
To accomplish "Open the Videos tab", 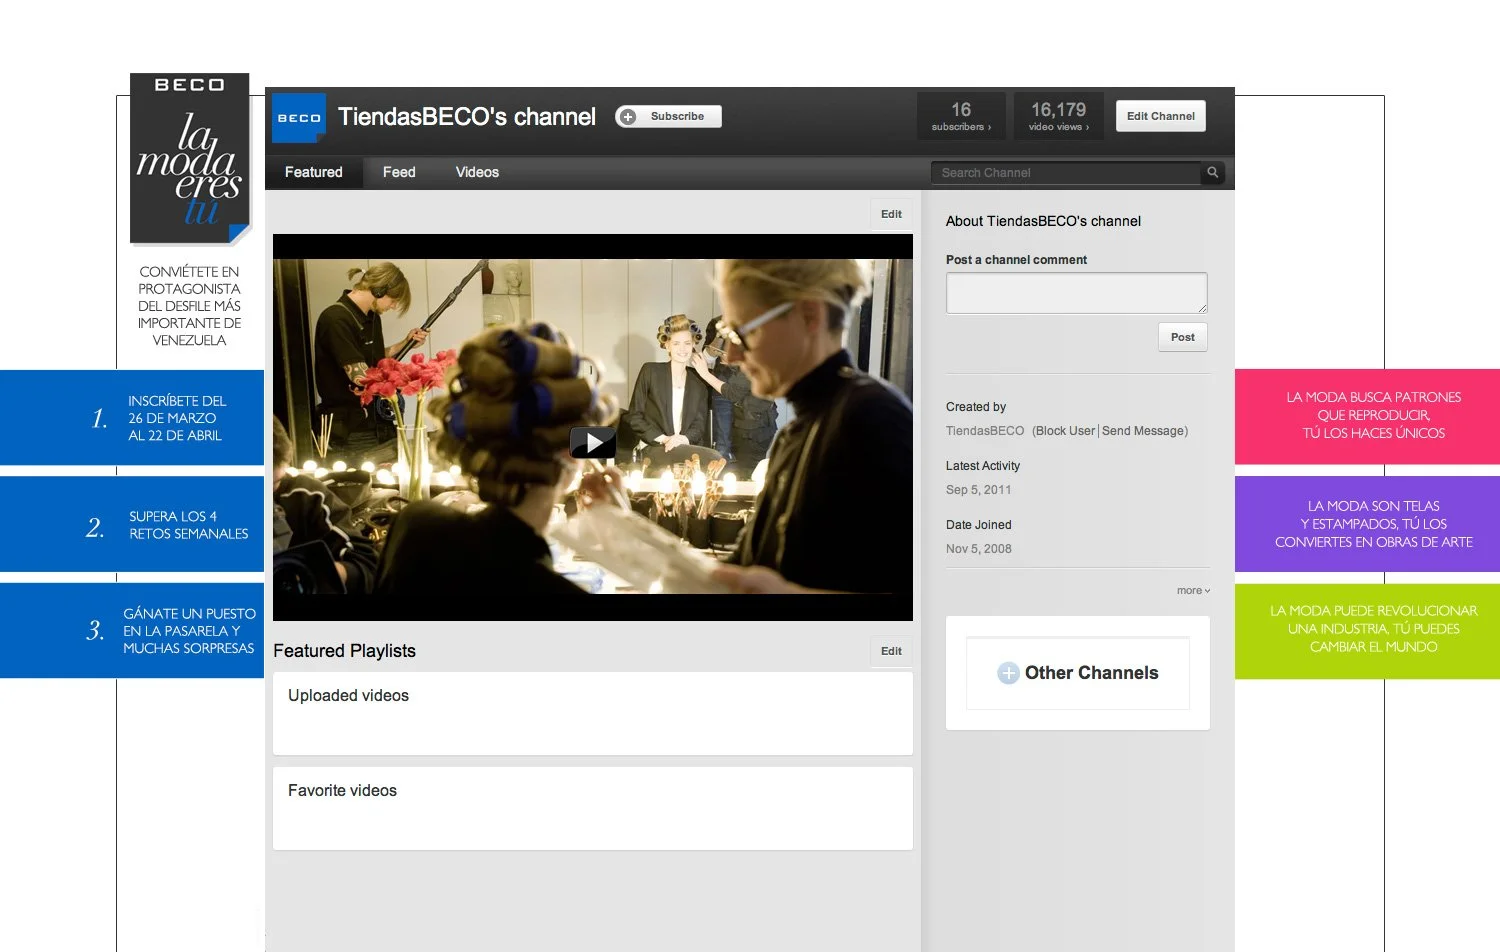I will tap(477, 172).
